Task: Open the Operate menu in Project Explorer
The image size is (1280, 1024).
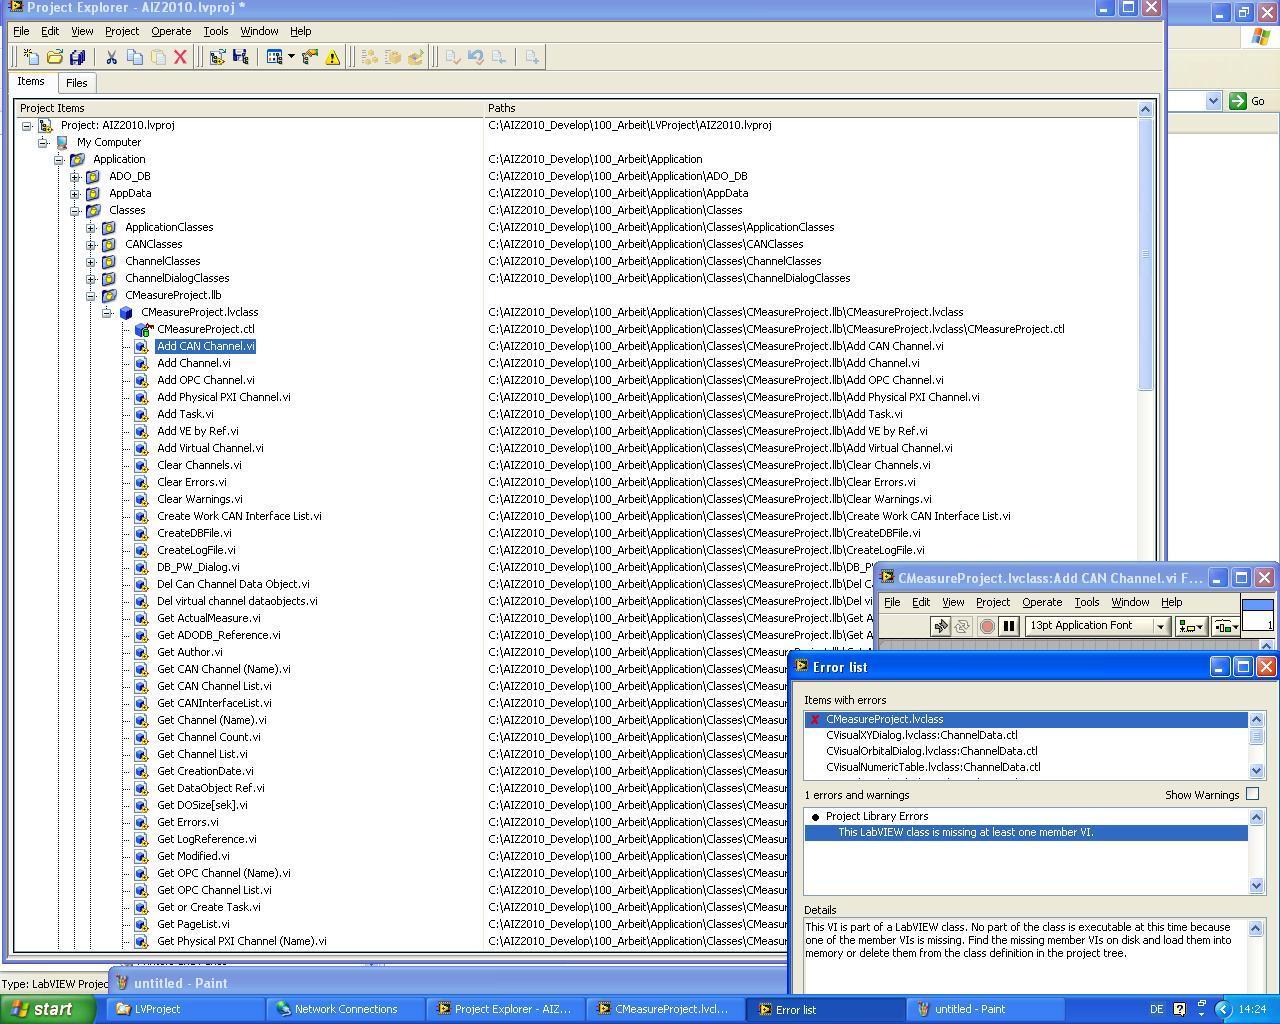Action: click(x=170, y=31)
